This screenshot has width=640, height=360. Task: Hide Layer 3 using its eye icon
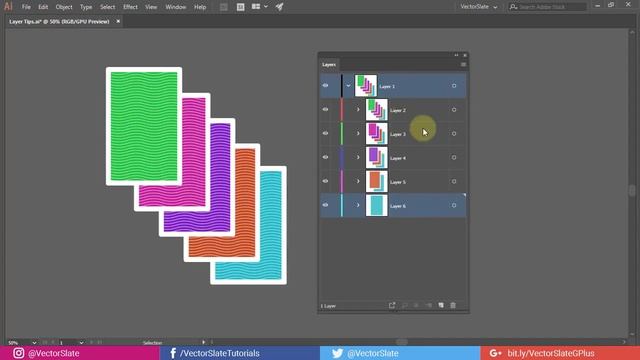pyautogui.click(x=325, y=133)
